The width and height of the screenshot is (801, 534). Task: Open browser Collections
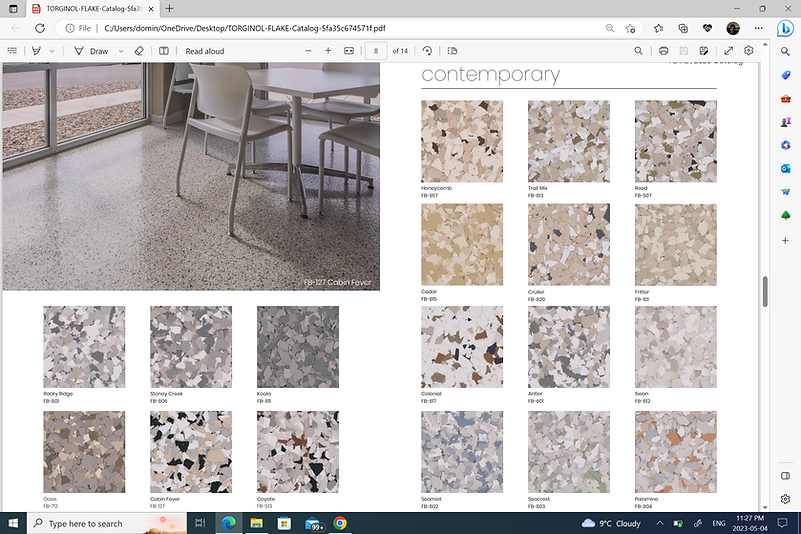(x=683, y=28)
